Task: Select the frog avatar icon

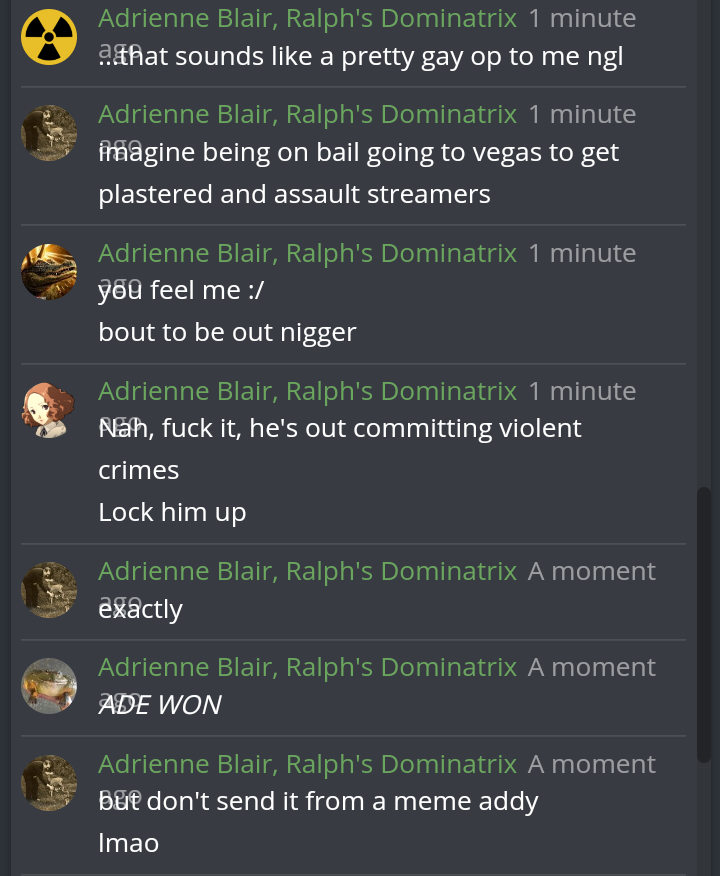Action: (49, 686)
